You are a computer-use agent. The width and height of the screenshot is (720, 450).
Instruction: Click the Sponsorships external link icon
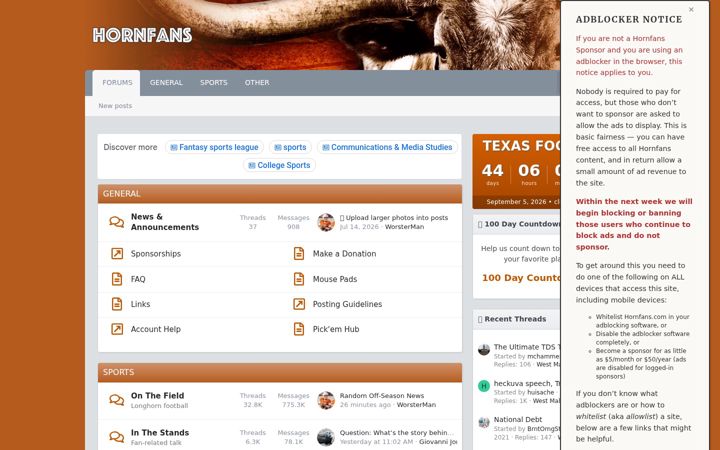[x=117, y=253]
